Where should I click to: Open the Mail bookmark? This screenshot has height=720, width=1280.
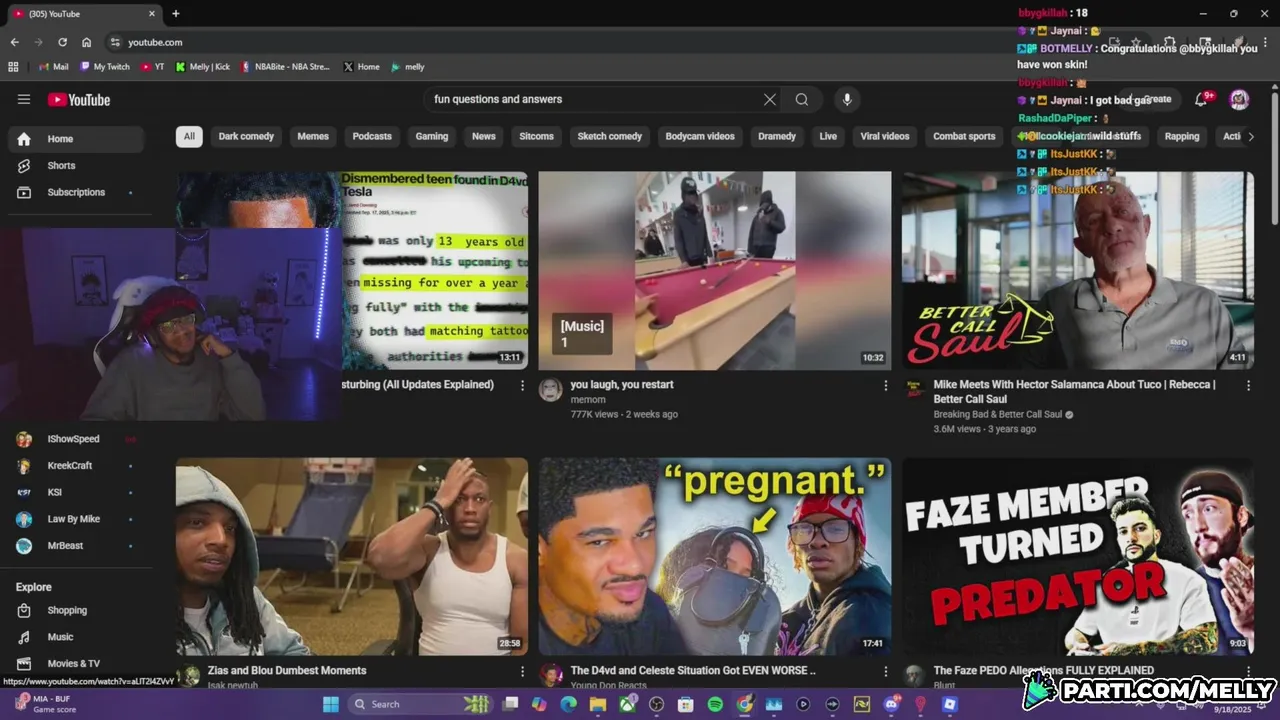(53, 67)
